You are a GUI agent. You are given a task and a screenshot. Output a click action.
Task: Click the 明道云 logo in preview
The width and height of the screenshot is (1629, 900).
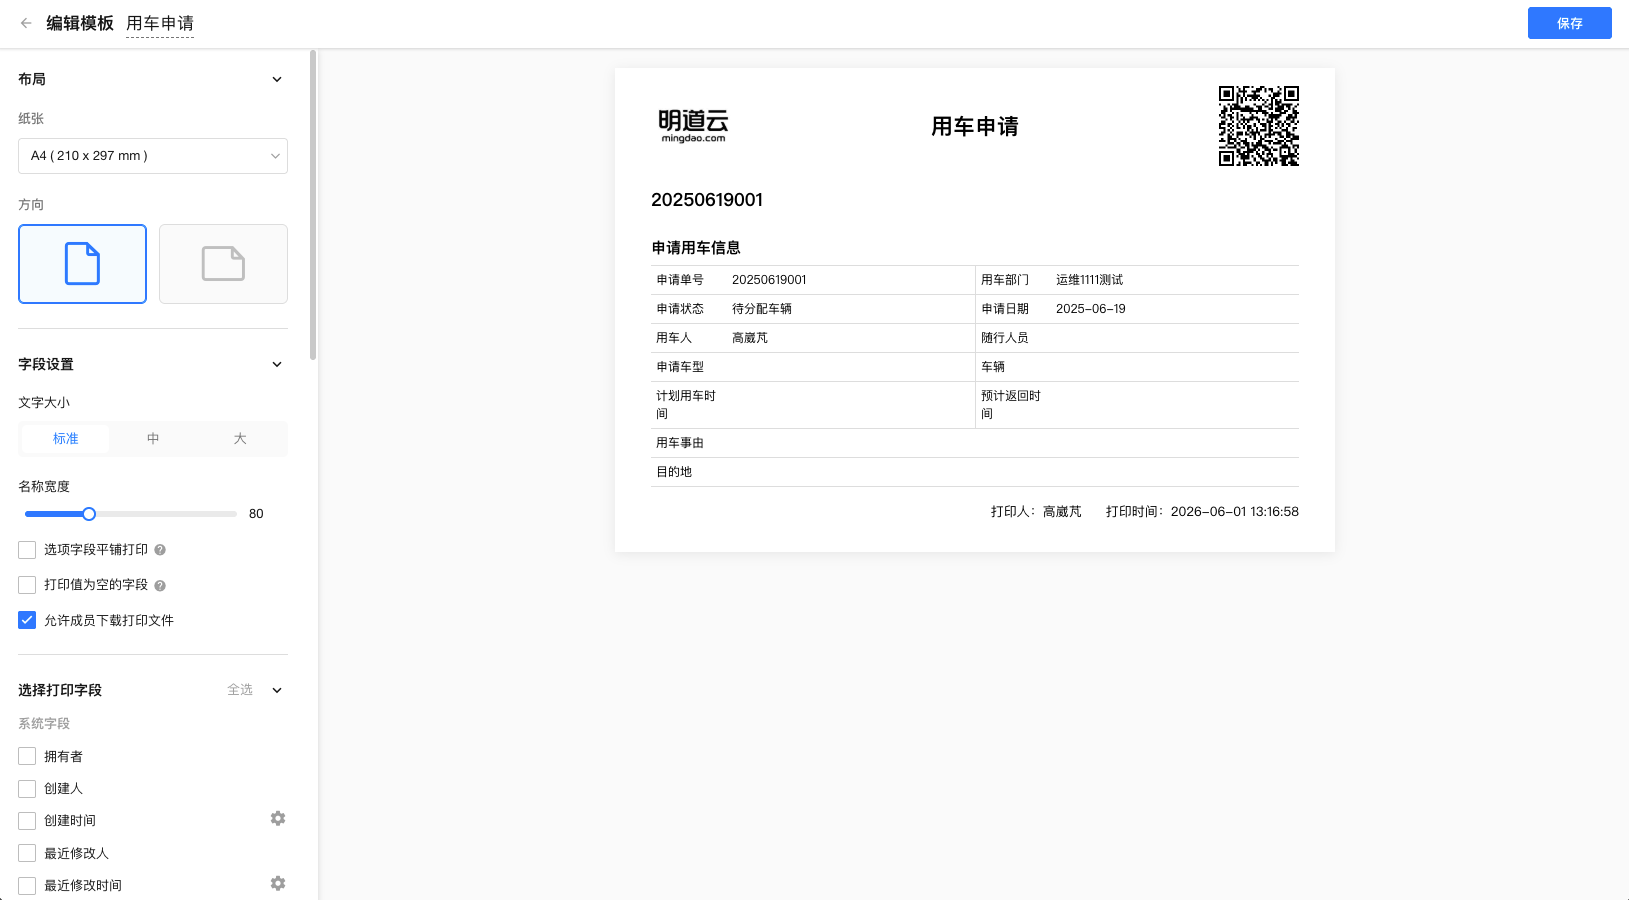click(x=693, y=126)
